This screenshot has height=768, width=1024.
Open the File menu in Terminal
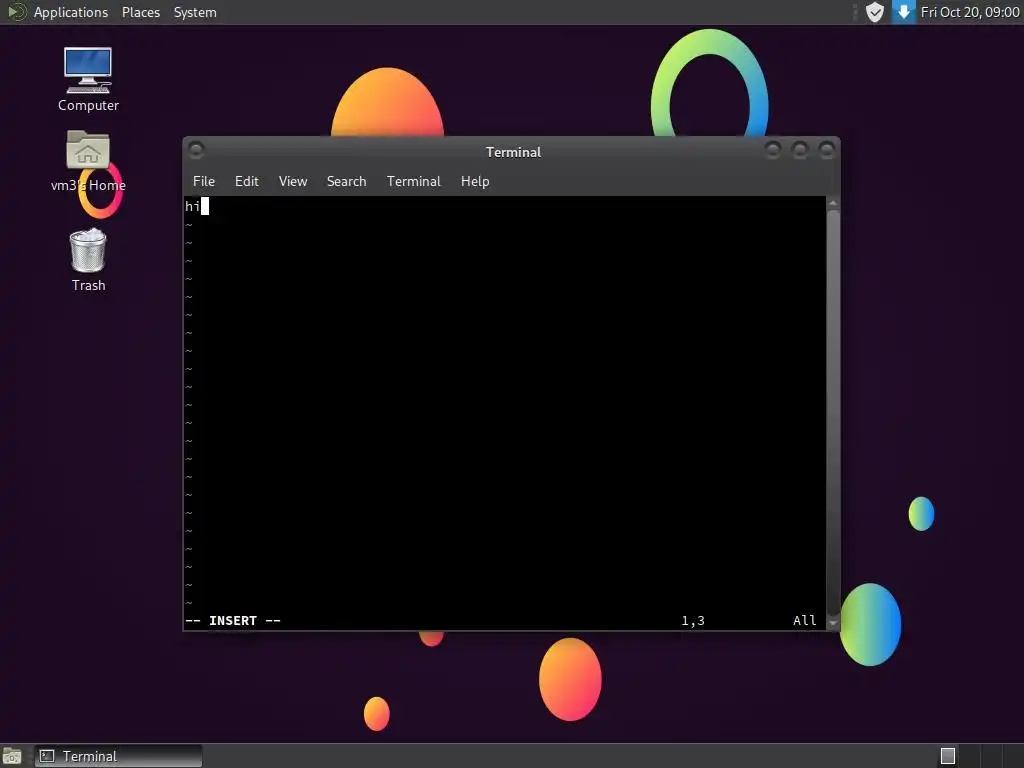coord(204,182)
